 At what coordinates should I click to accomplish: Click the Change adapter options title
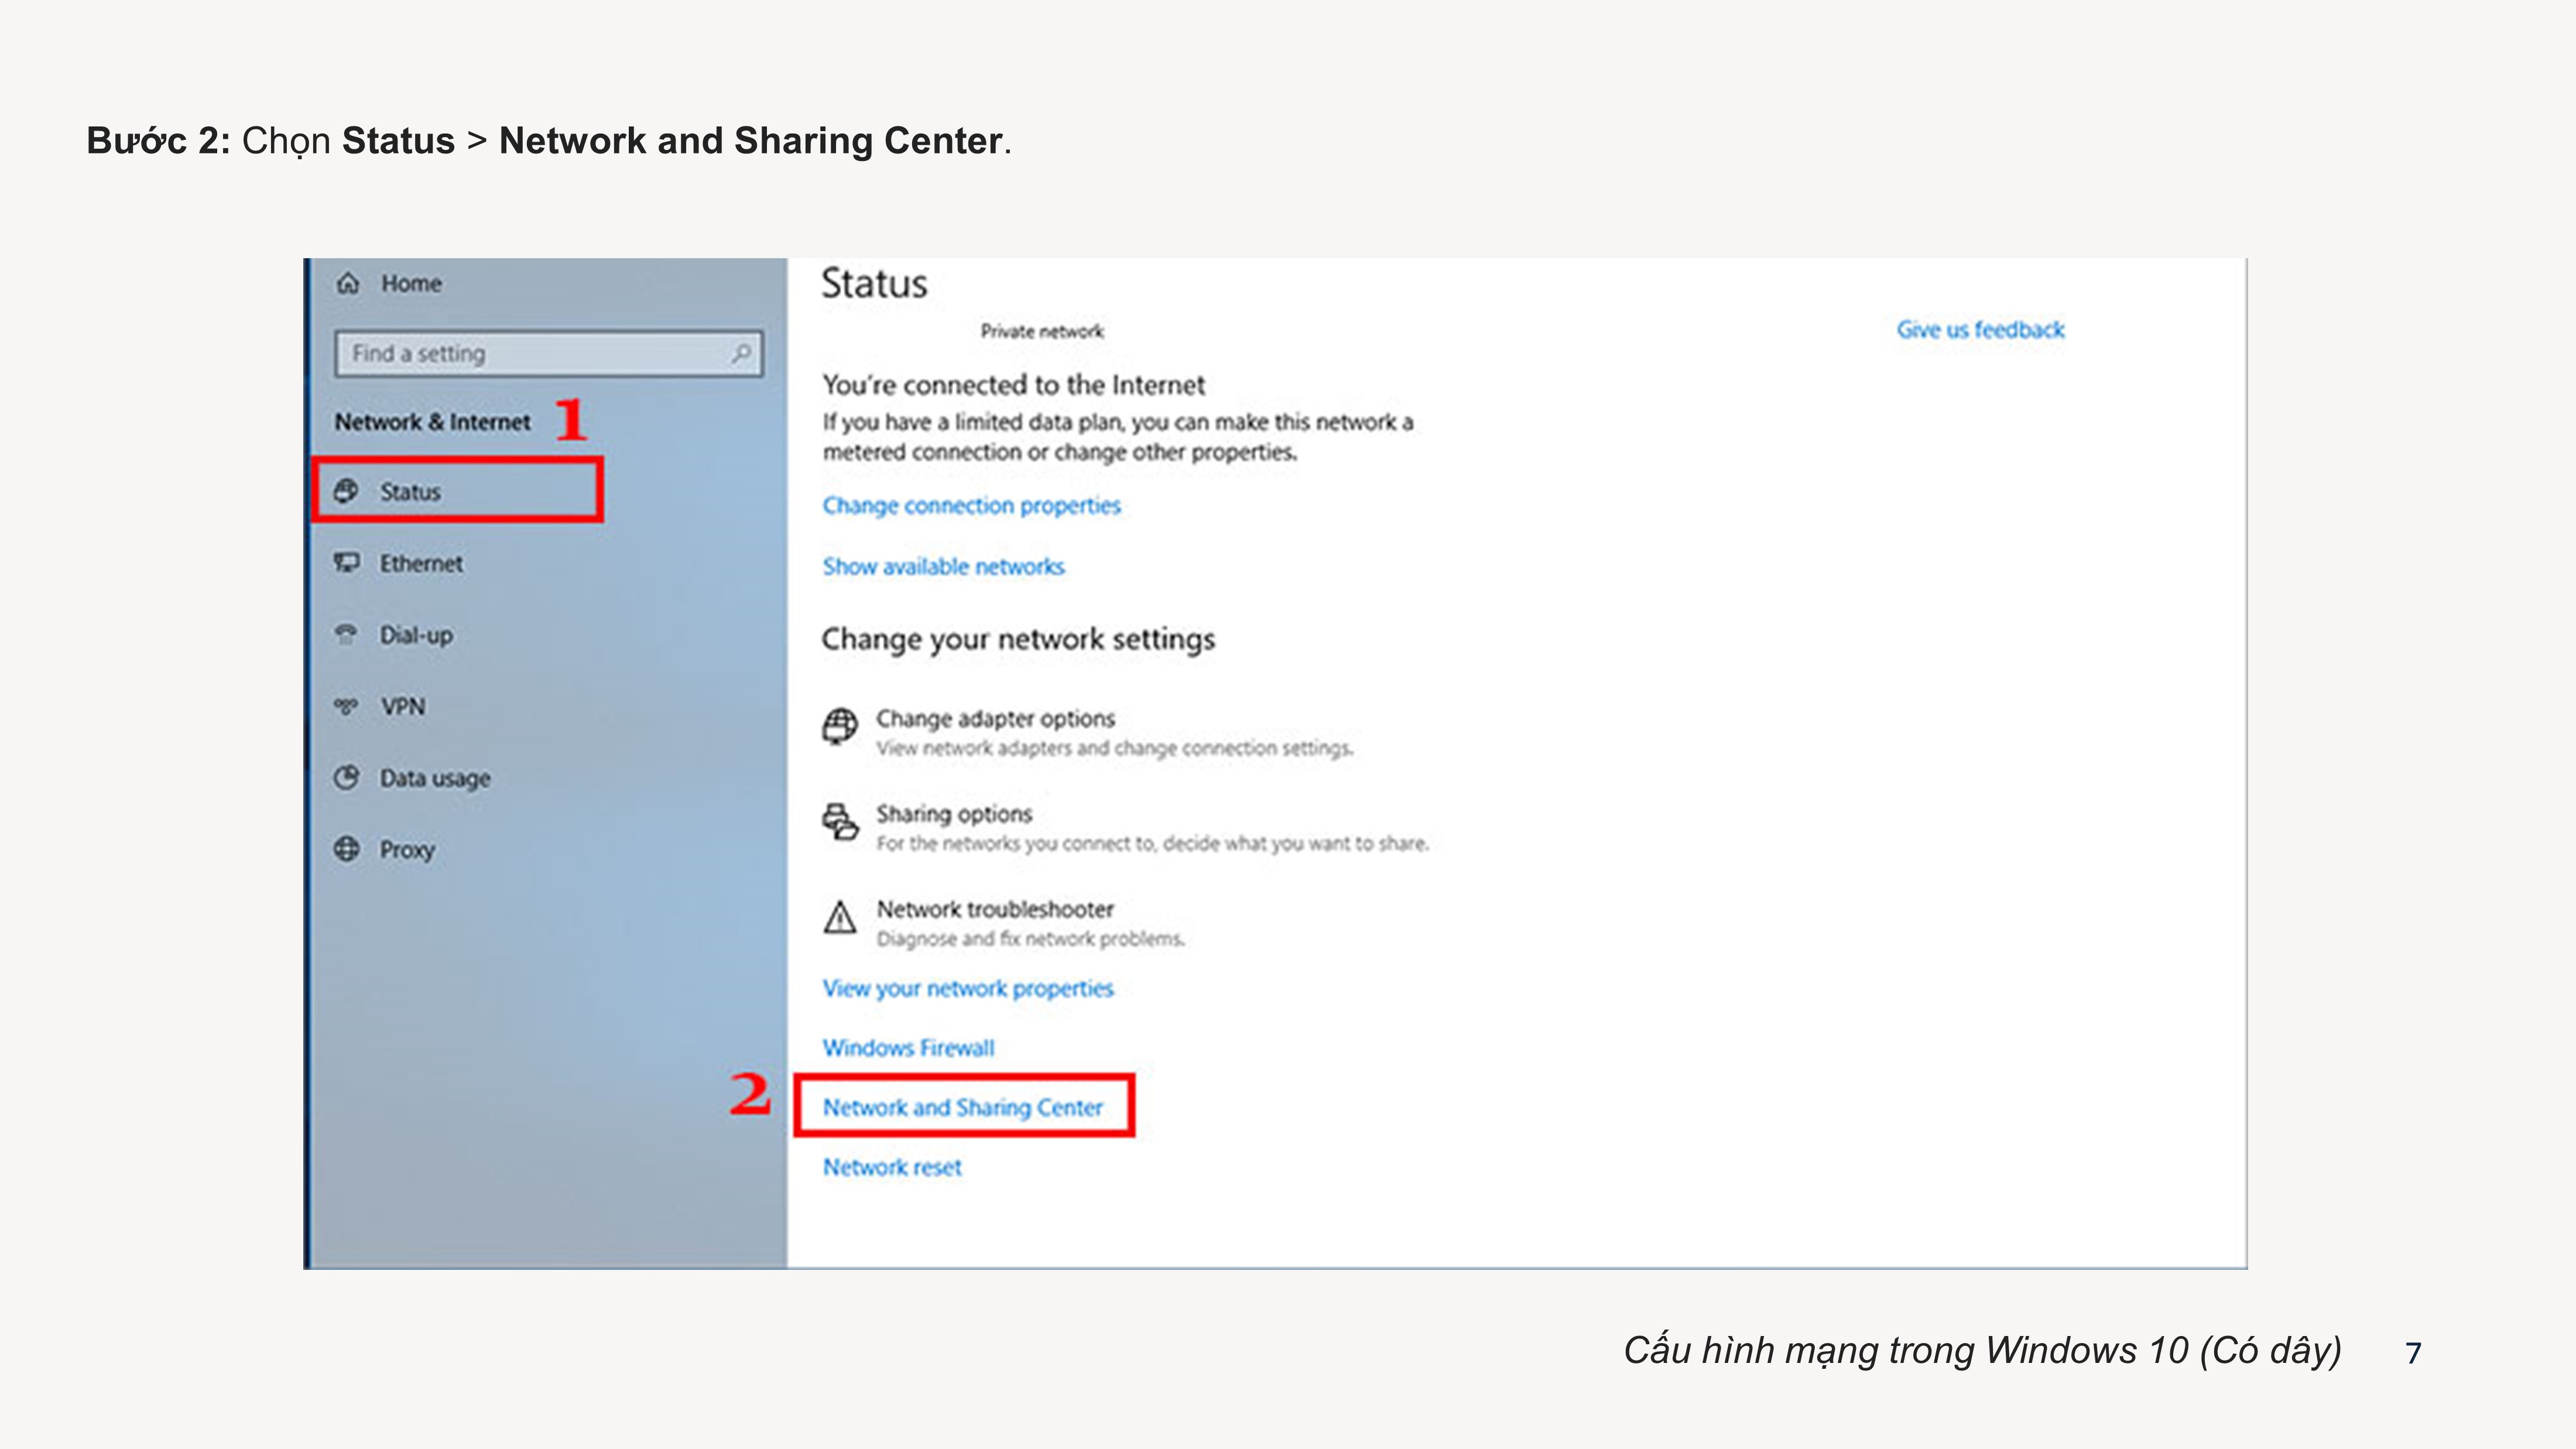996,718
